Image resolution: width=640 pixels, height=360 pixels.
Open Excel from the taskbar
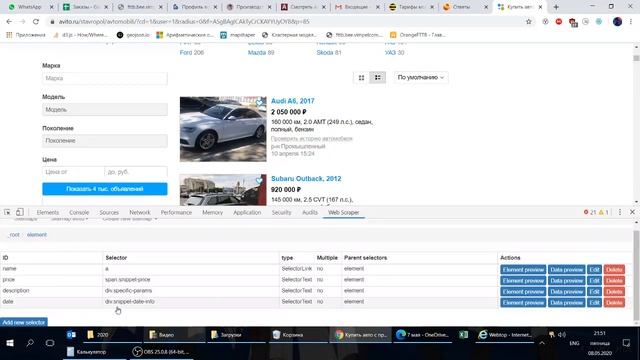[x=464, y=335]
